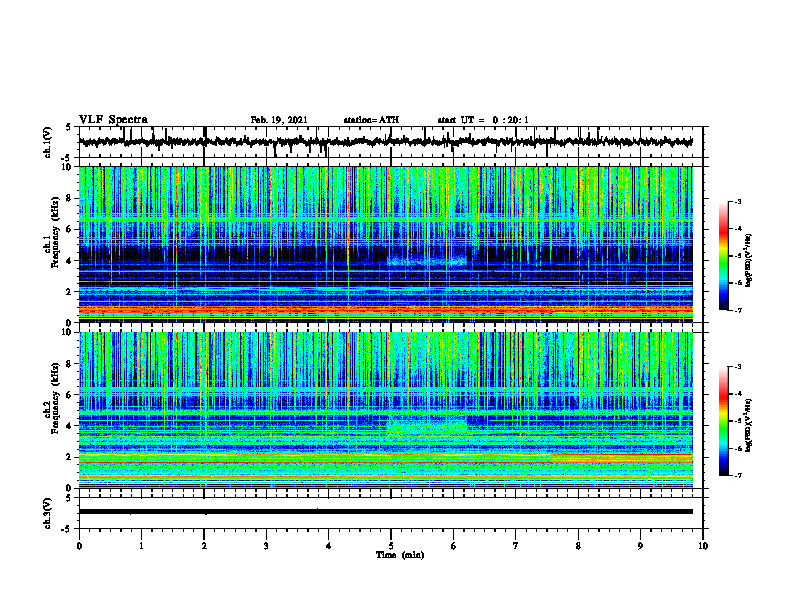
Task: Select the date text "Feb. 19, 2021"
Action: click(x=279, y=120)
